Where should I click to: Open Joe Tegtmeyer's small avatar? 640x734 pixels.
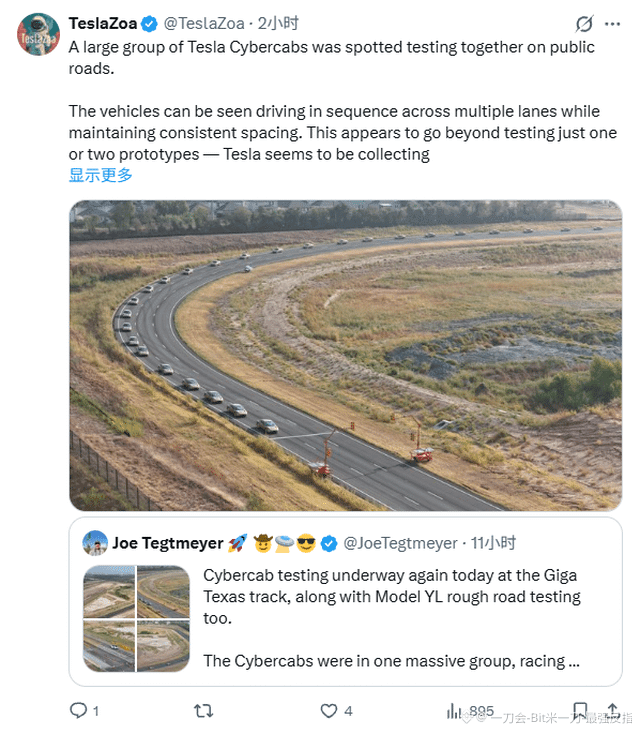pyautogui.click(x=95, y=543)
